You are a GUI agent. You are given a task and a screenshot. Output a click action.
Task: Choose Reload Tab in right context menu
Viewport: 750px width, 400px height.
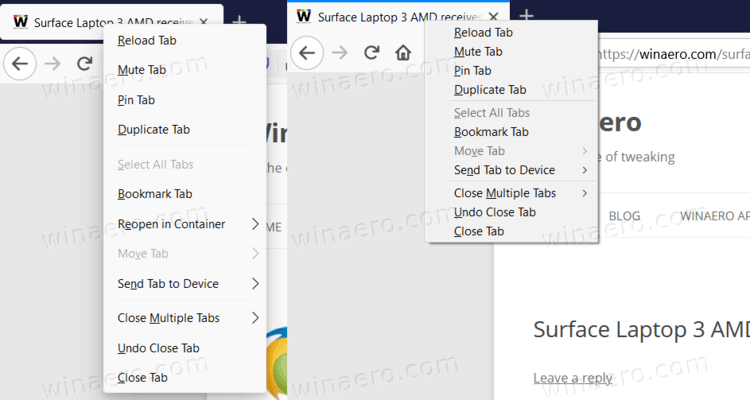click(x=511, y=33)
